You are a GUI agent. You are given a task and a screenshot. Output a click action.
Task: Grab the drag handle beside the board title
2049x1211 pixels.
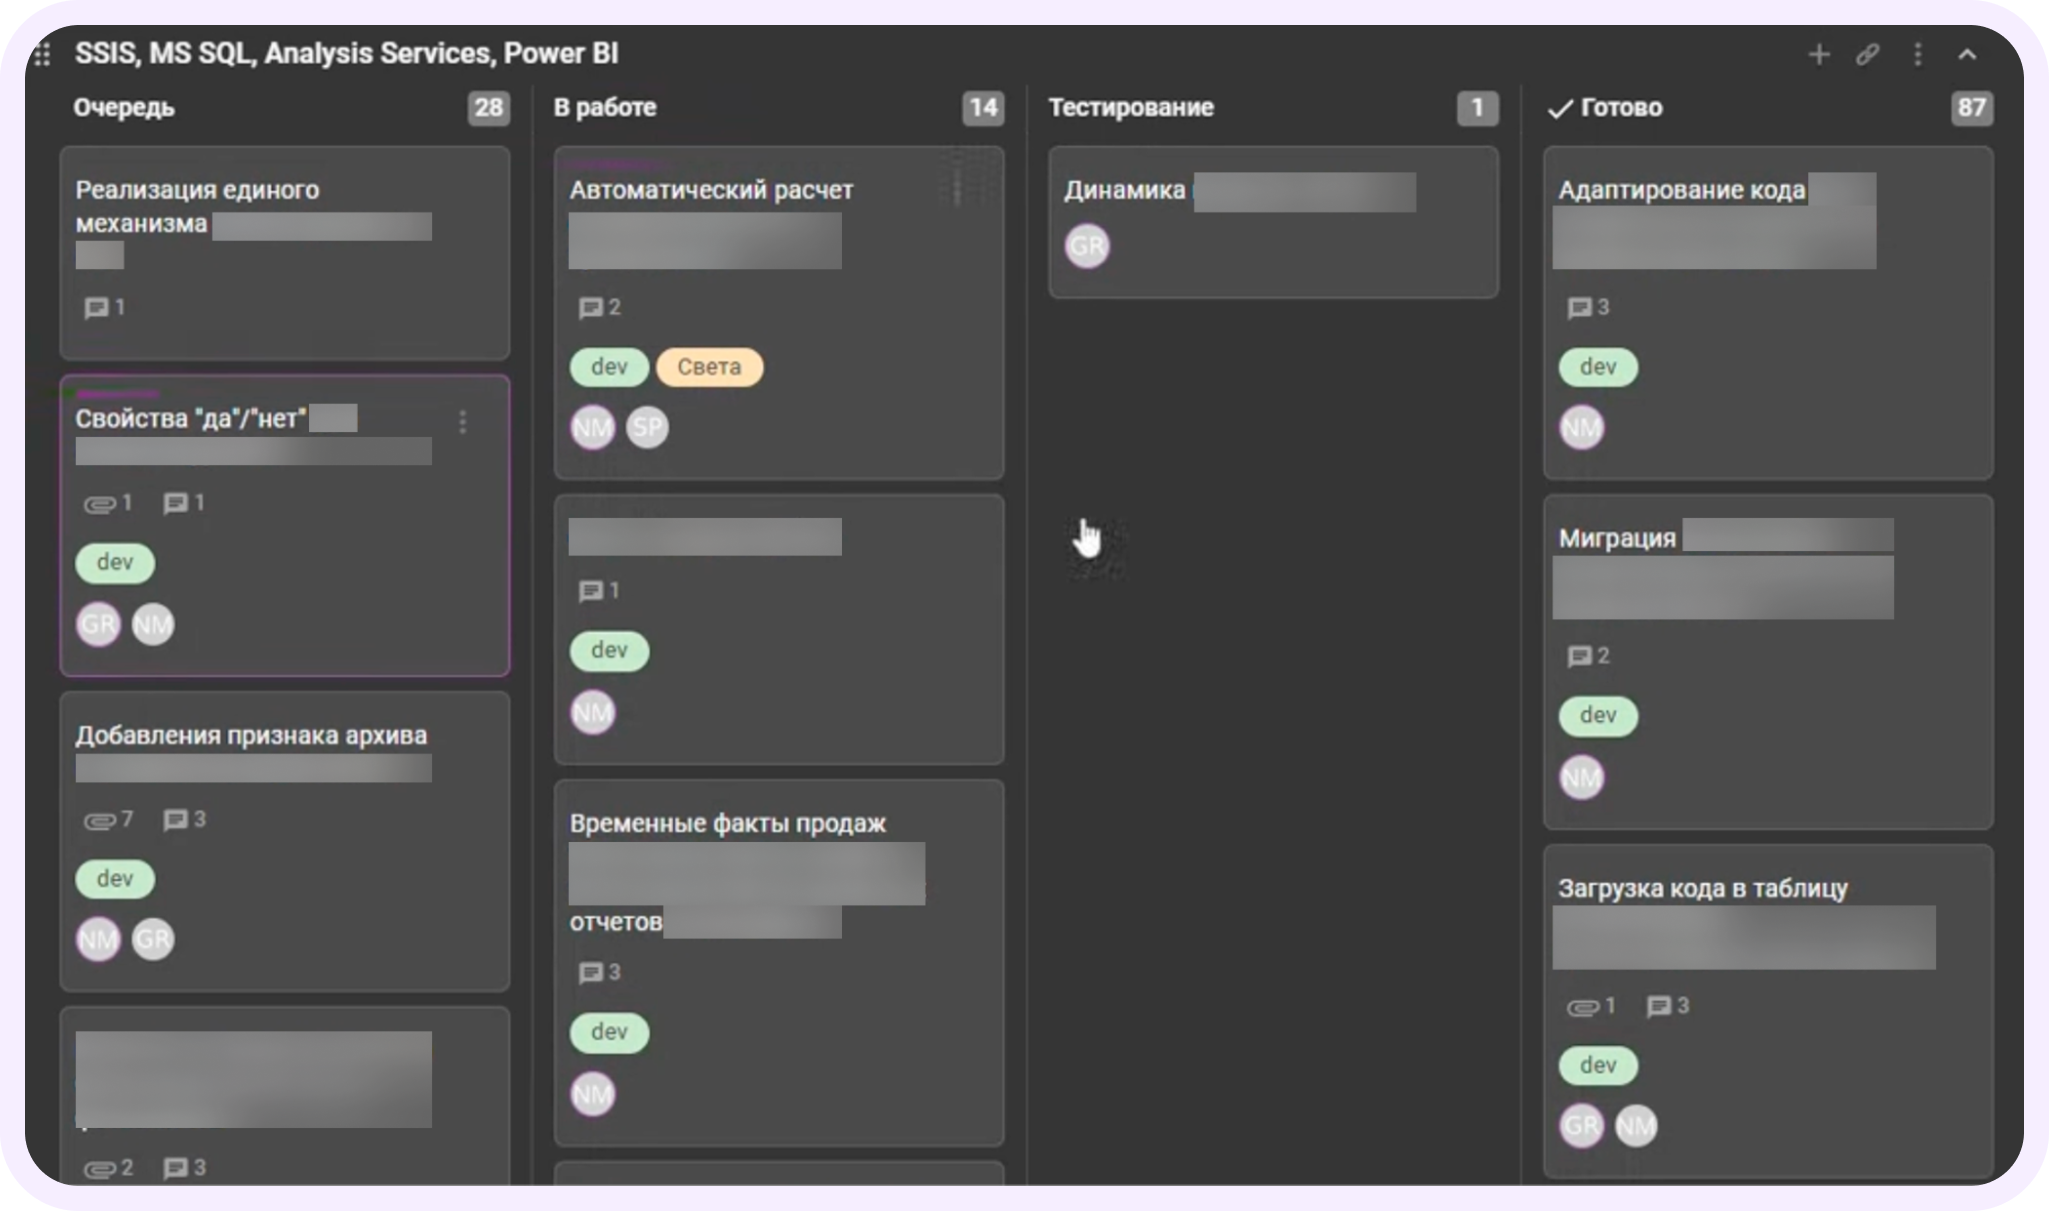click(x=42, y=55)
